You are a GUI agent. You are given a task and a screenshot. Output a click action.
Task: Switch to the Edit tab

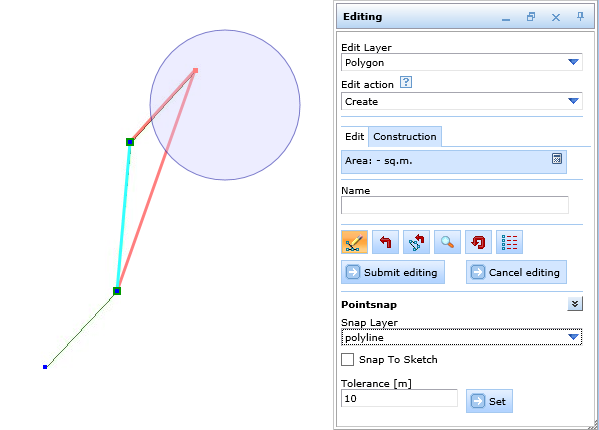355,137
